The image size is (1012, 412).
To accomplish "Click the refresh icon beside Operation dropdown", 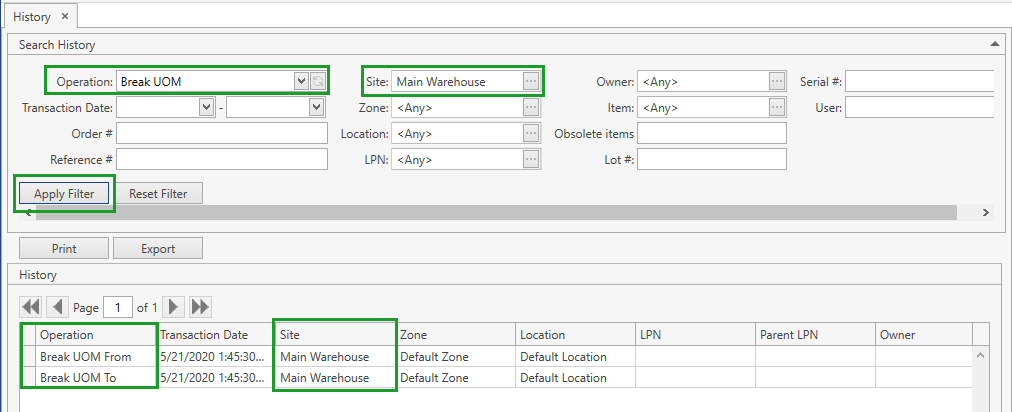I will 318,81.
